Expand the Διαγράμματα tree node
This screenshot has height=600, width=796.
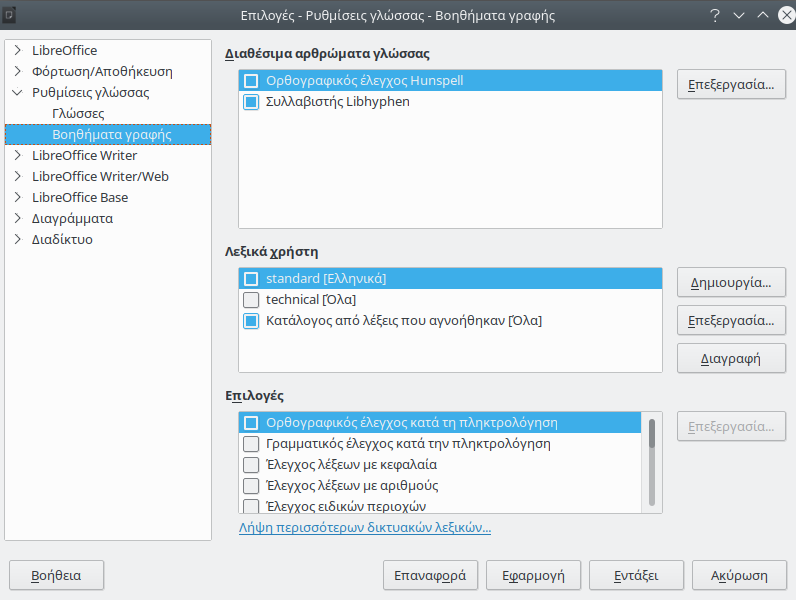click(18, 218)
